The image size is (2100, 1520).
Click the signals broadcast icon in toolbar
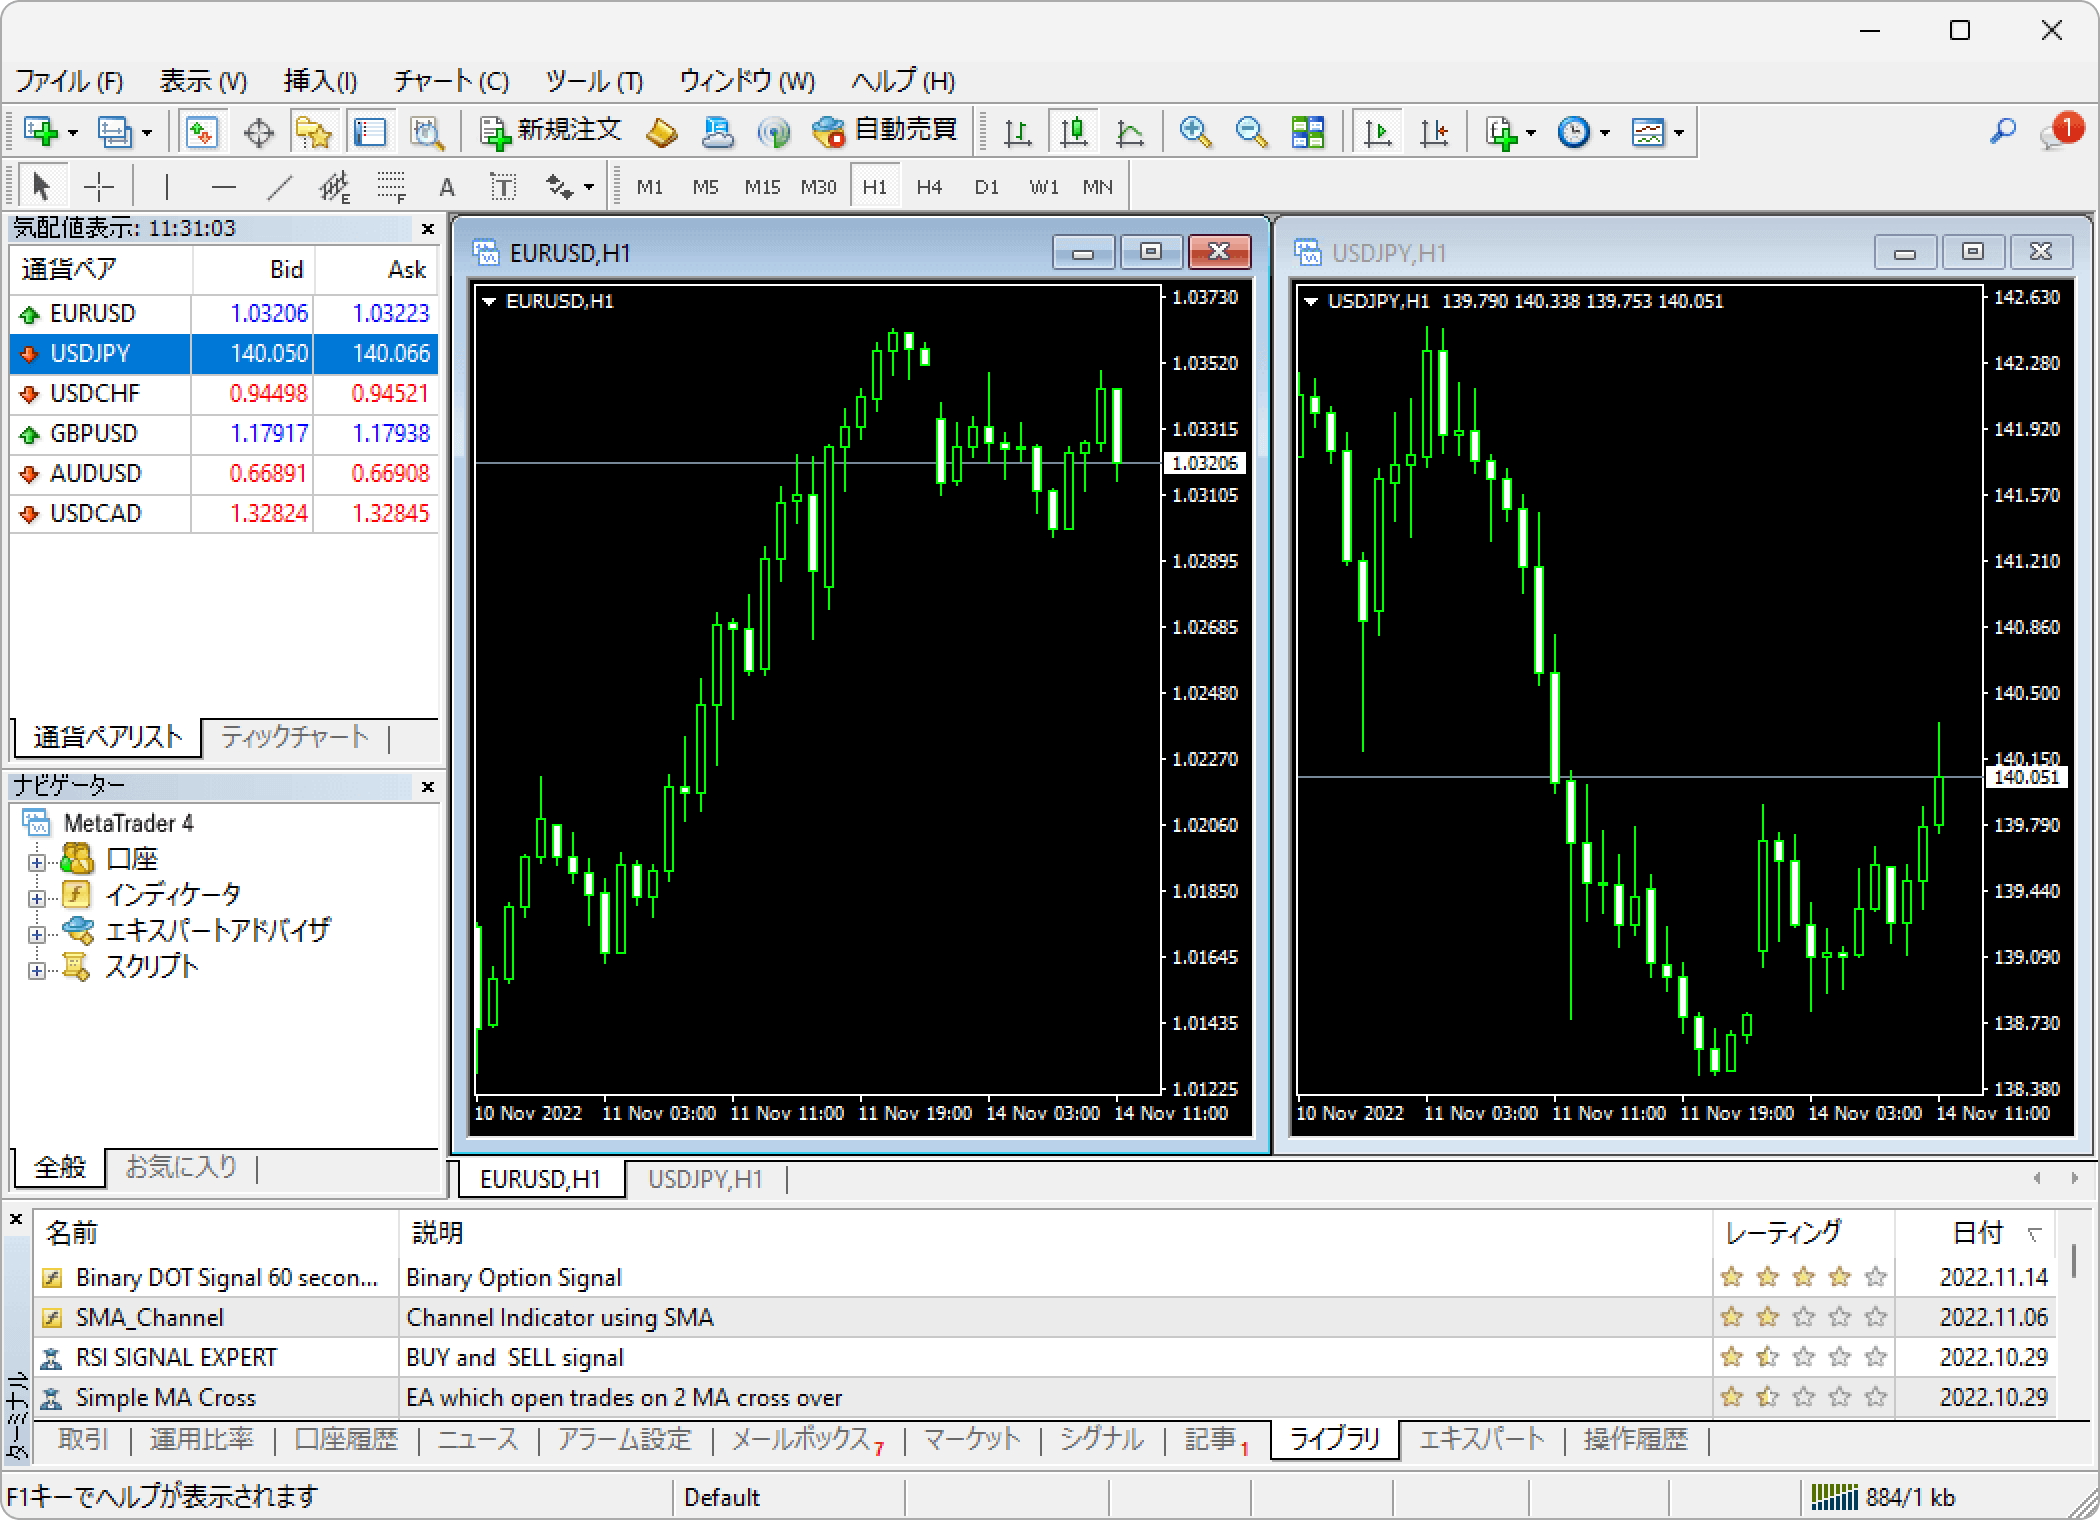click(x=773, y=131)
